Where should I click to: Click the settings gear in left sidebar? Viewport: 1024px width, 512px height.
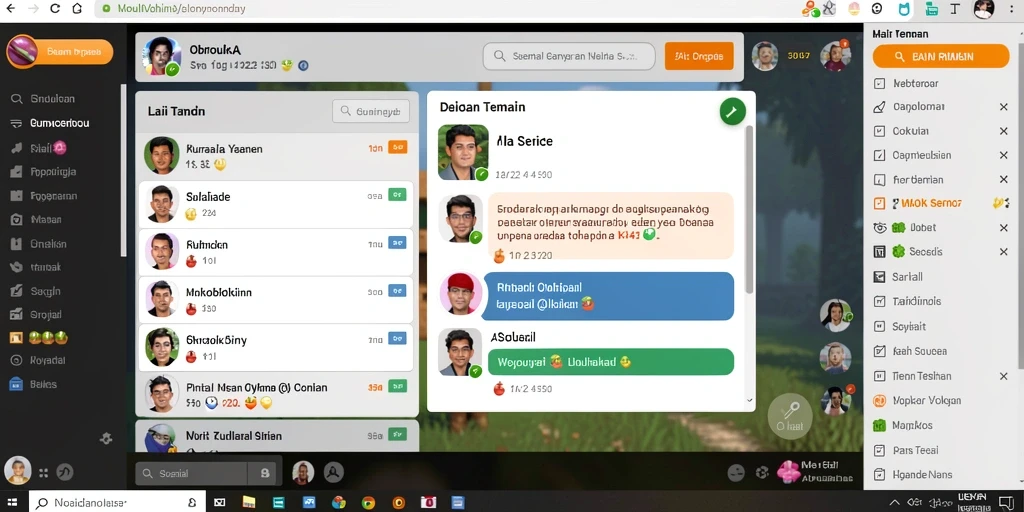pos(106,438)
